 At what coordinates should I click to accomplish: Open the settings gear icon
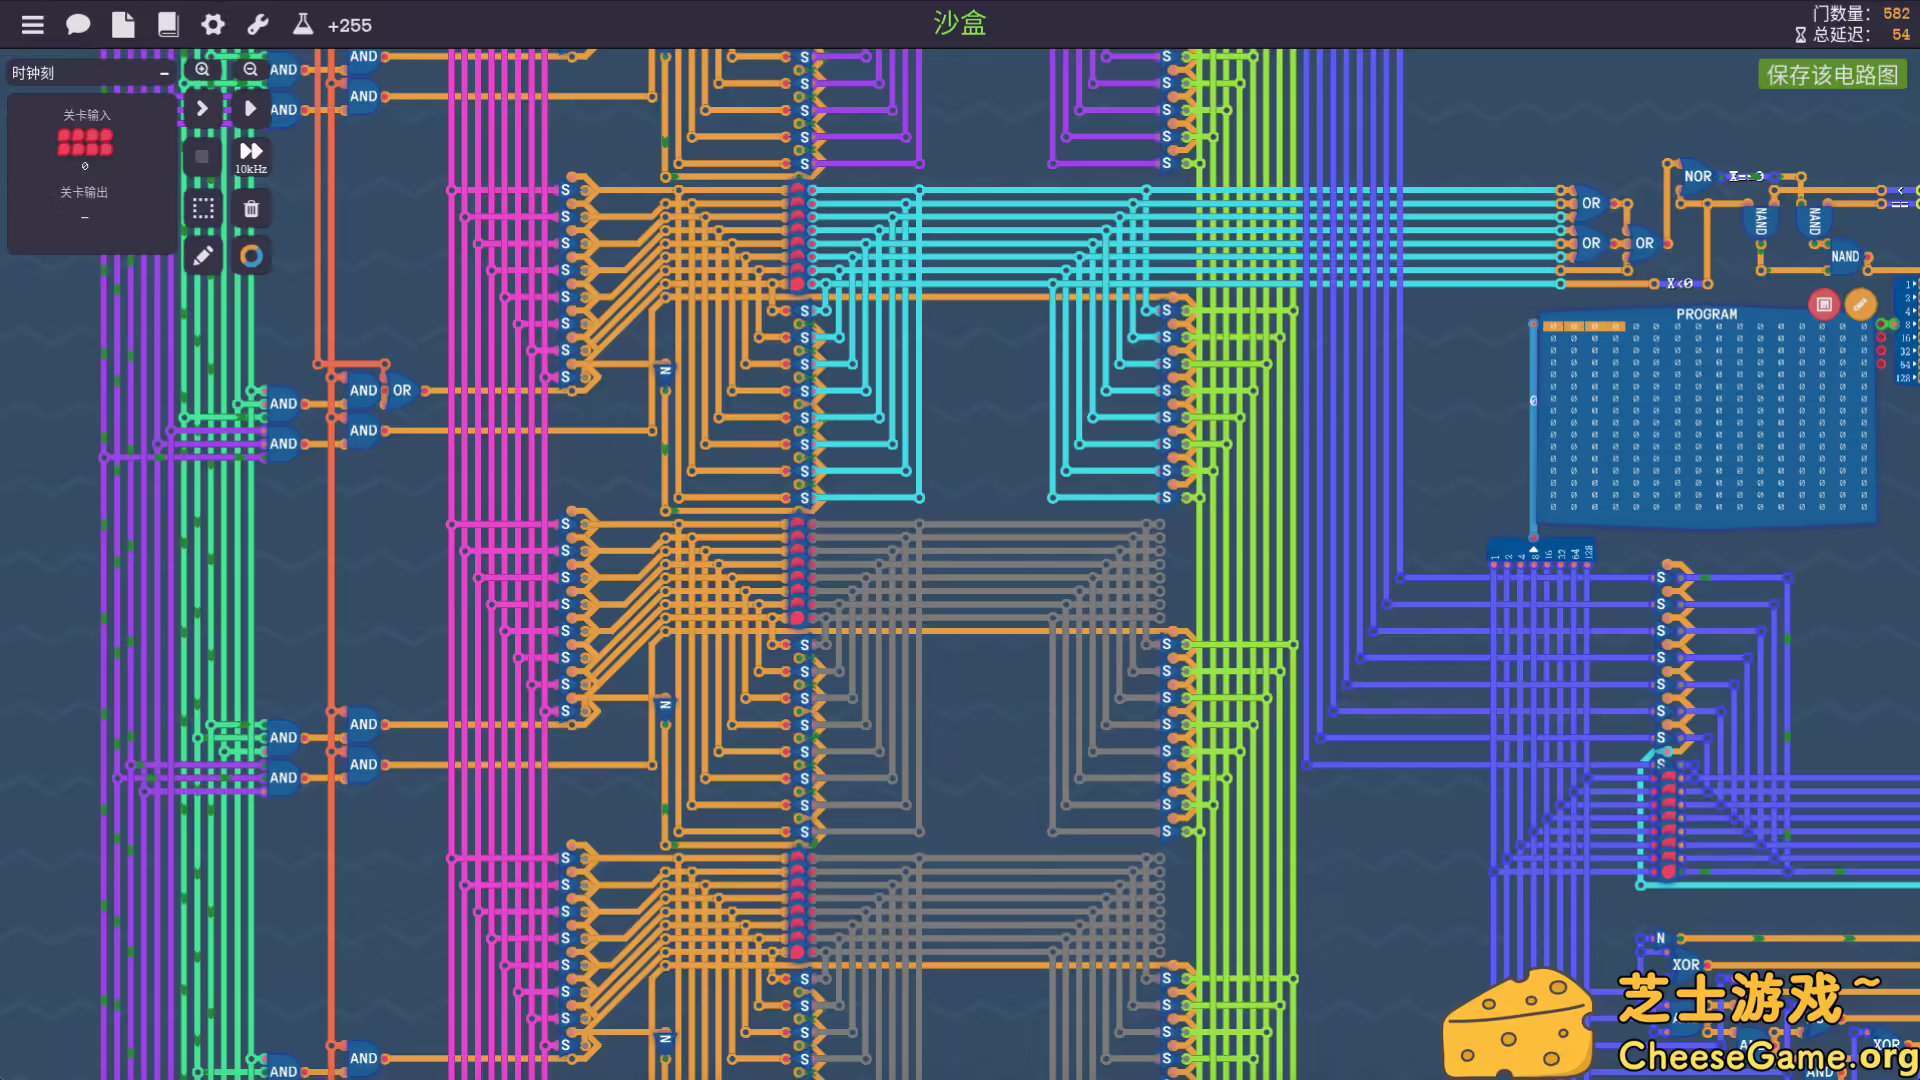(213, 24)
